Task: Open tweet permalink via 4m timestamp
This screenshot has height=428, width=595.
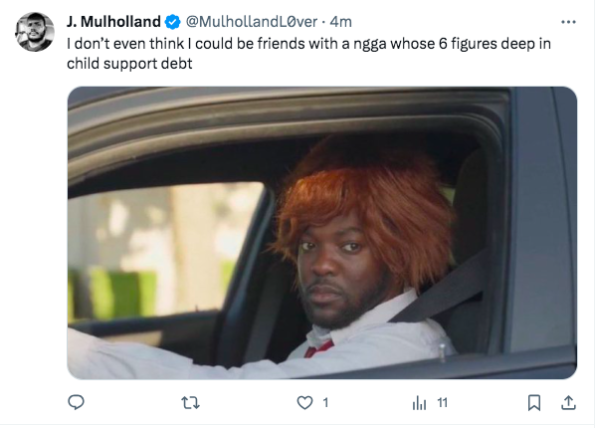Action: pyautogui.click(x=341, y=22)
